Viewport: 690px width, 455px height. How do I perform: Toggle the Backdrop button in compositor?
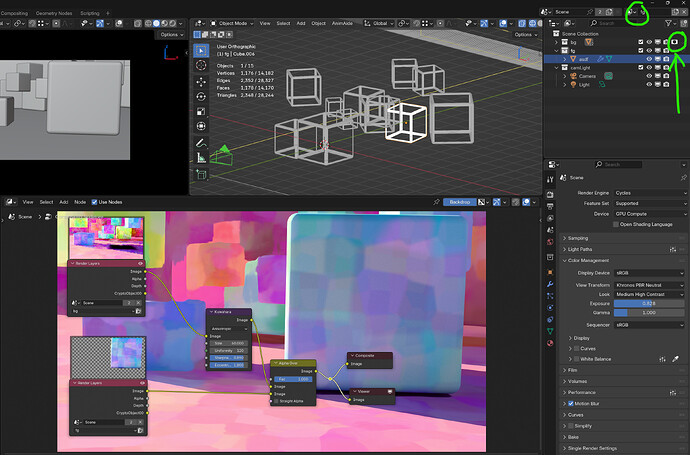point(459,202)
